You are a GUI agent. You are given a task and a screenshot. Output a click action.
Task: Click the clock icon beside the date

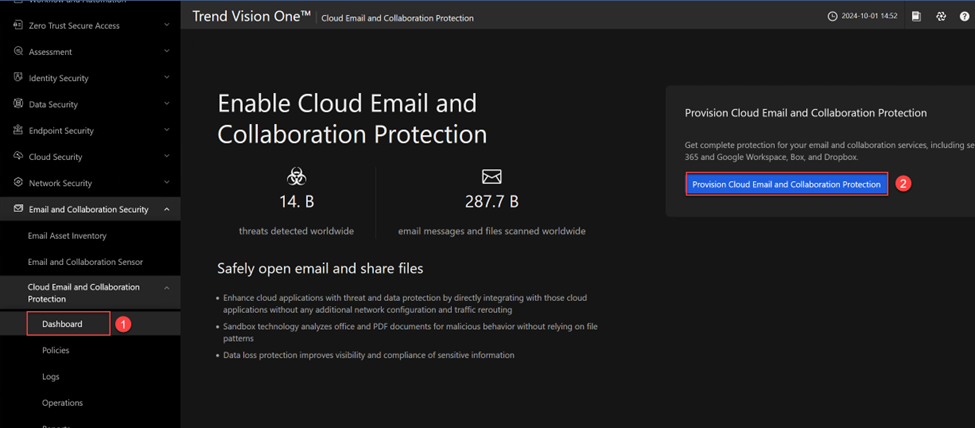click(x=833, y=17)
